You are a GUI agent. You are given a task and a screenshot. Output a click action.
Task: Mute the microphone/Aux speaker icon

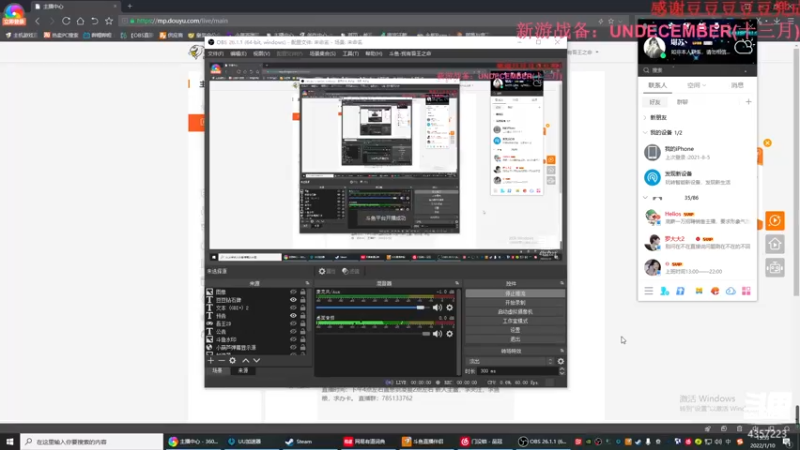(x=437, y=308)
